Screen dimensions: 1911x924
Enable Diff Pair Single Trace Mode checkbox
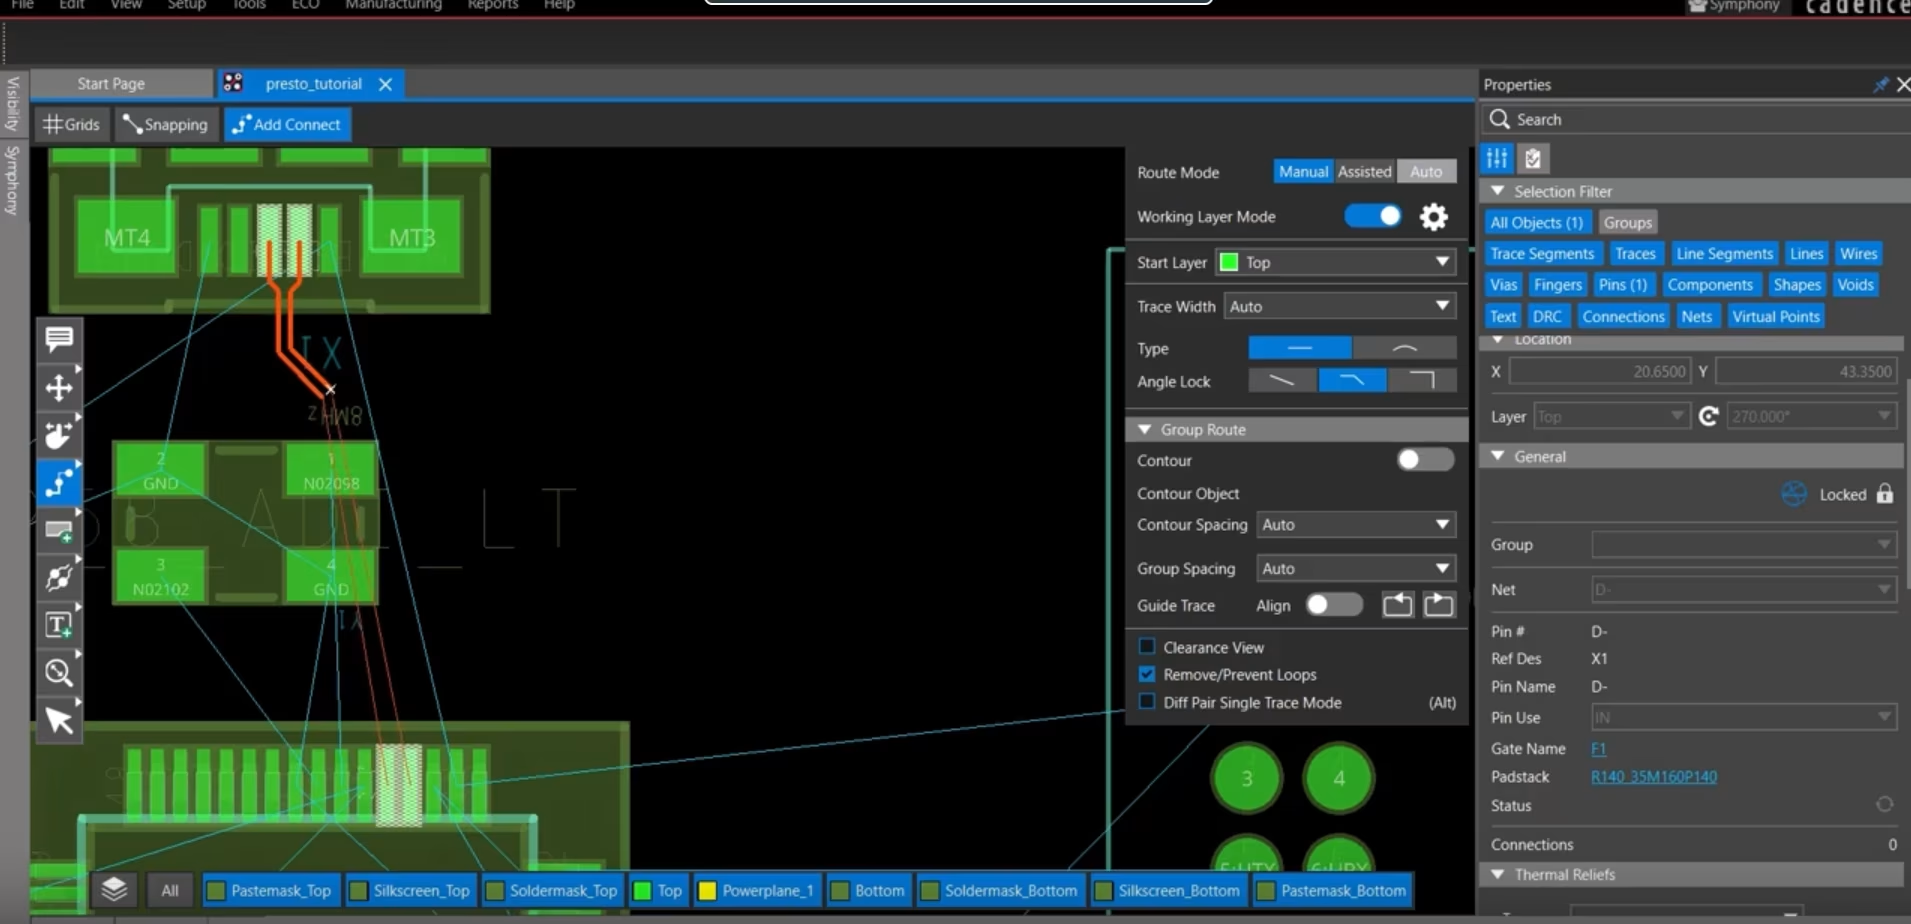1147,702
